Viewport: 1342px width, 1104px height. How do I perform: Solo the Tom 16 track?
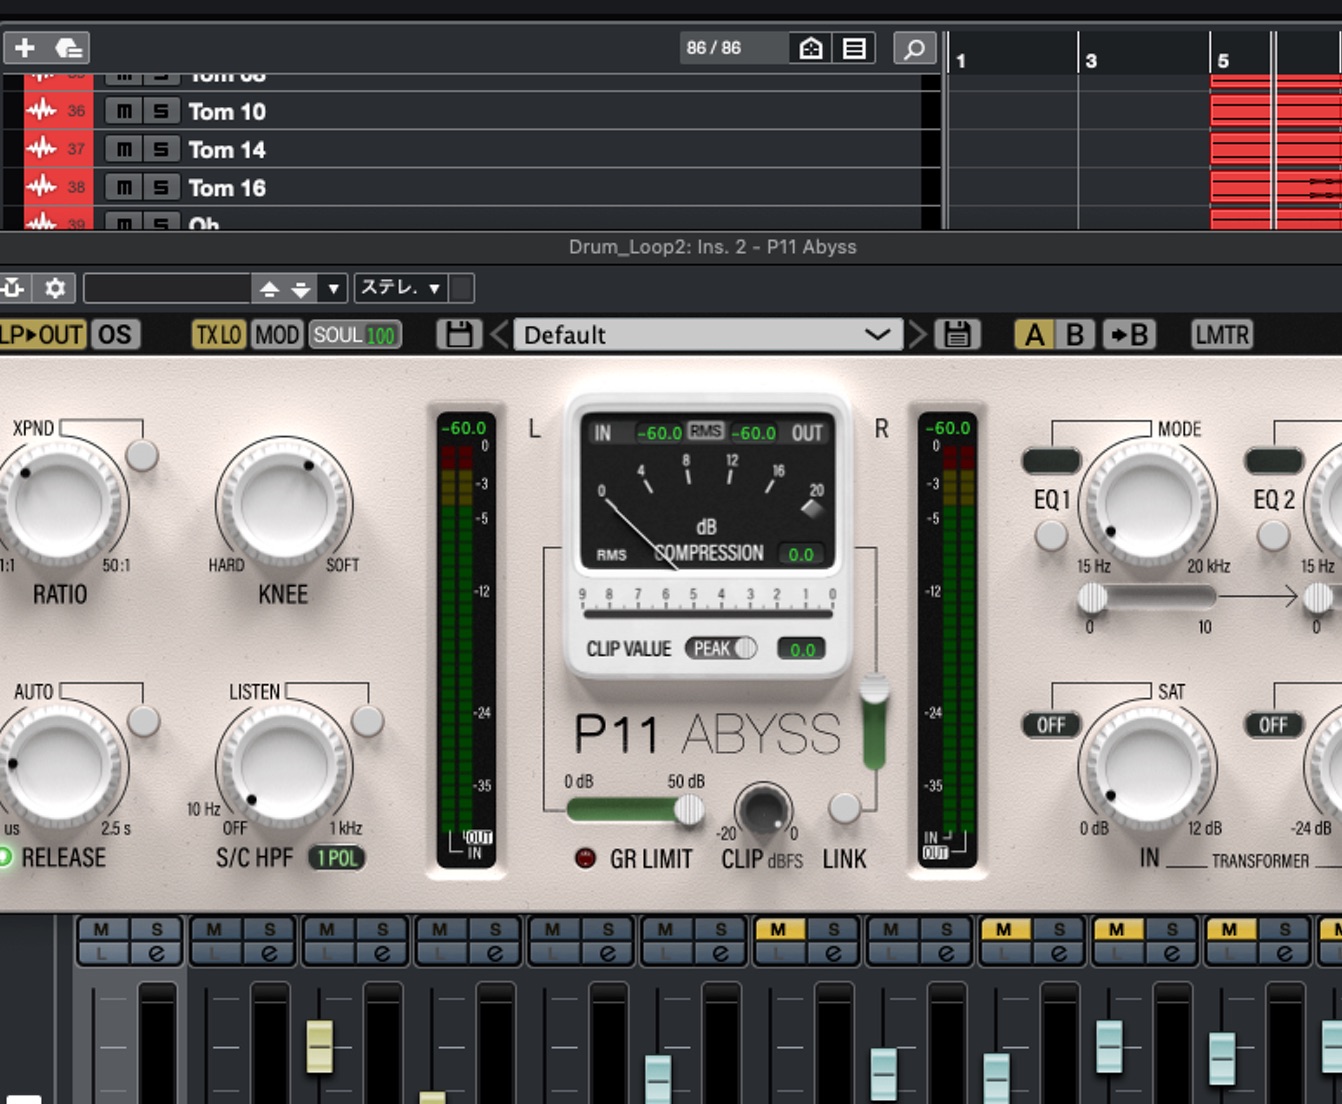point(161,187)
